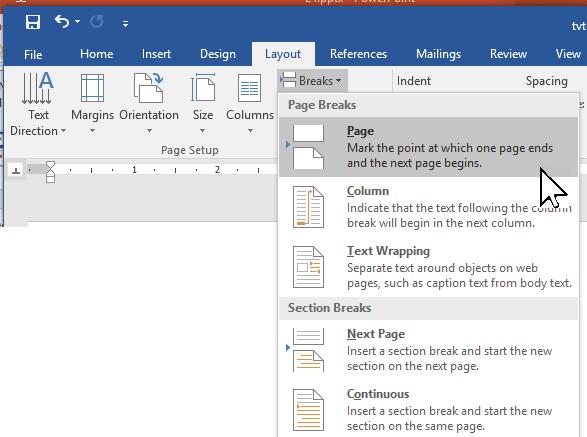Expand the Text Direction dropdown arrow
This screenshot has width=587, height=437.
click(x=63, y=131)
